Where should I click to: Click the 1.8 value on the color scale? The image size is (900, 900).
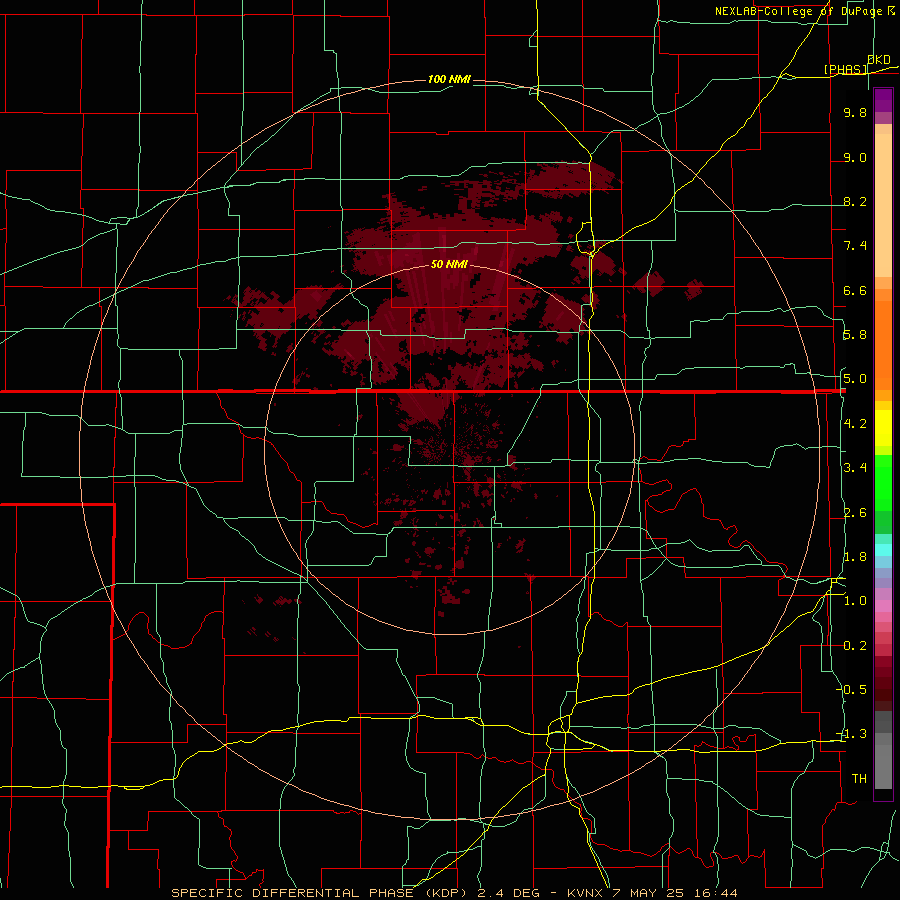855,557
